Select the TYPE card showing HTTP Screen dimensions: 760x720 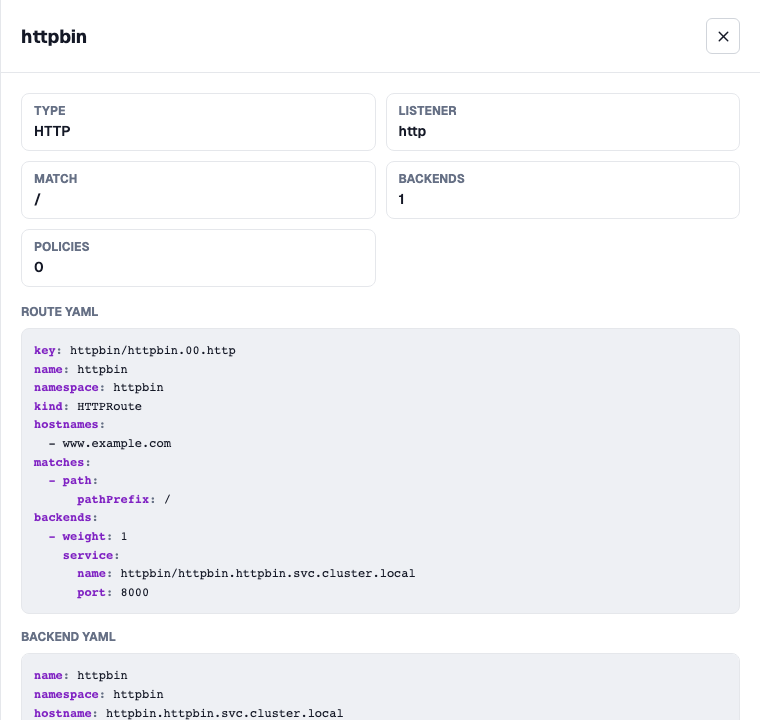[x=198, y=122]
